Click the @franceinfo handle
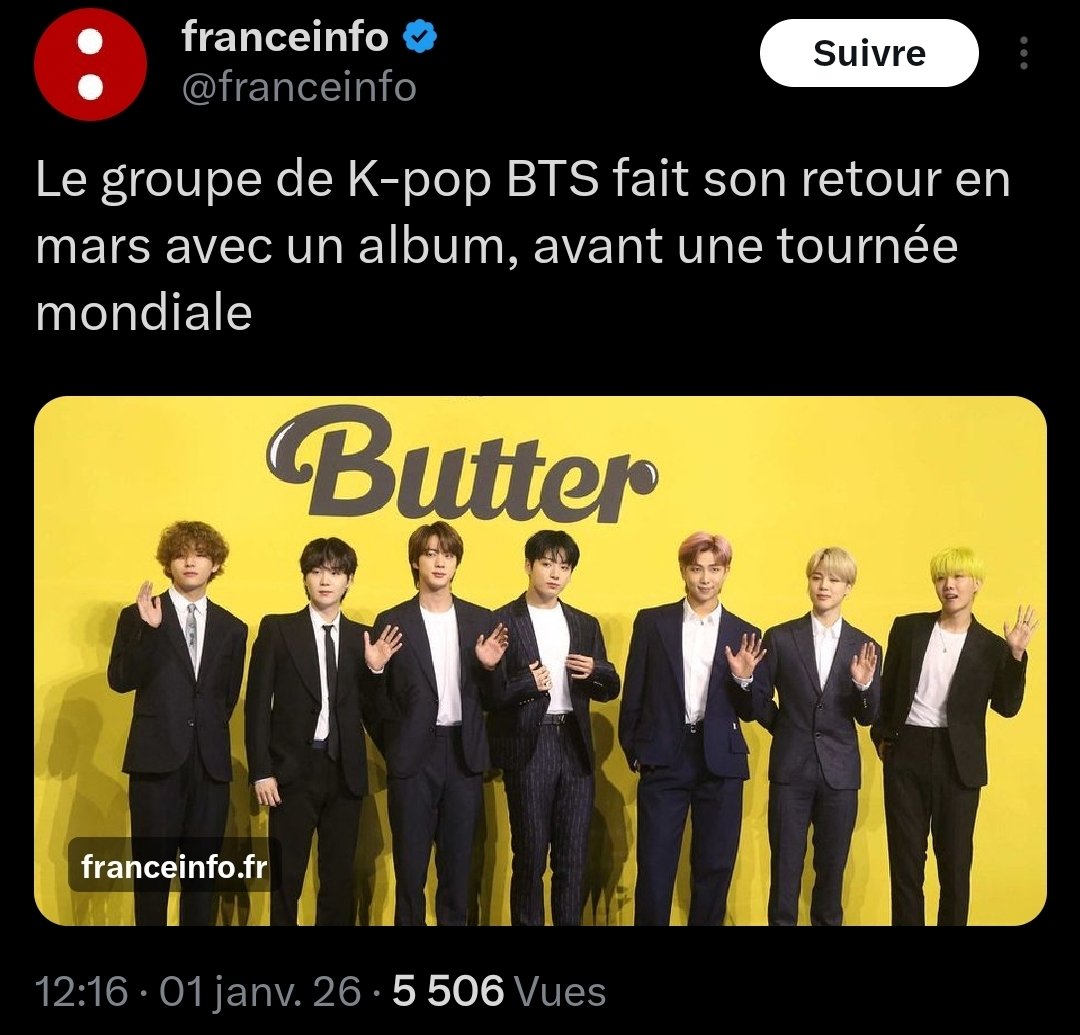 click(299, 87)
